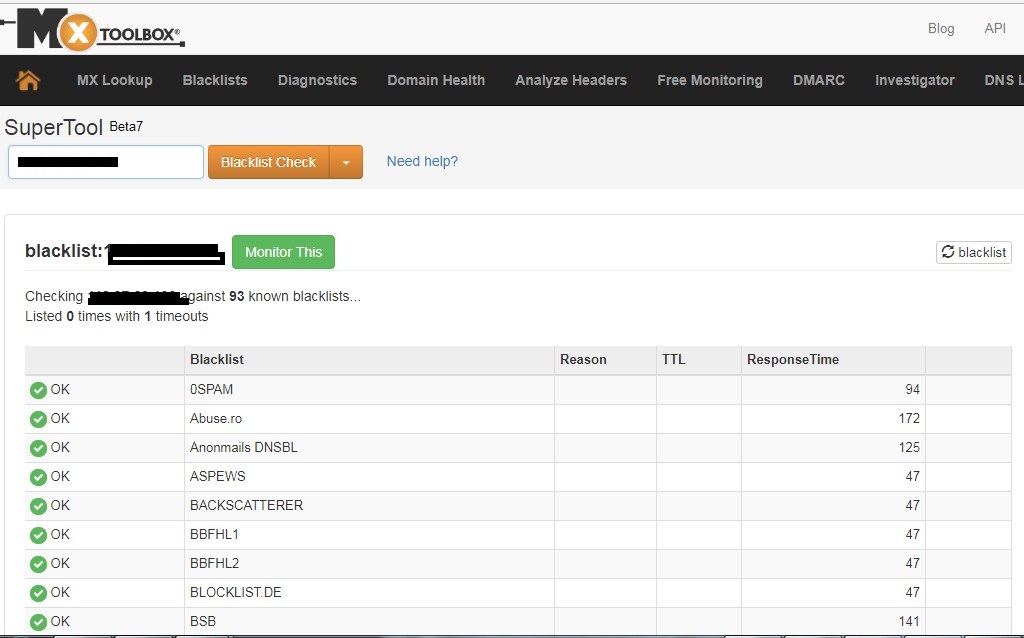
Task: Open the Domain Health menu item
Action: 436,80
